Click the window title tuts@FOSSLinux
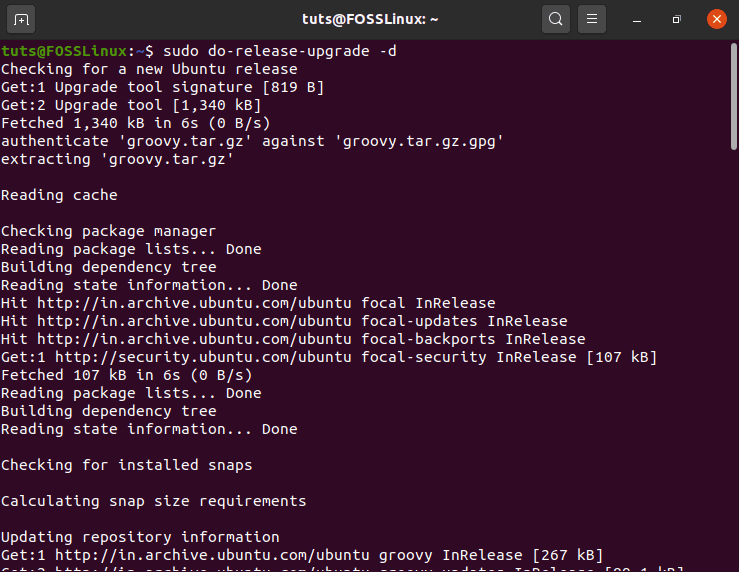739x572 pixels. point(370,19)
